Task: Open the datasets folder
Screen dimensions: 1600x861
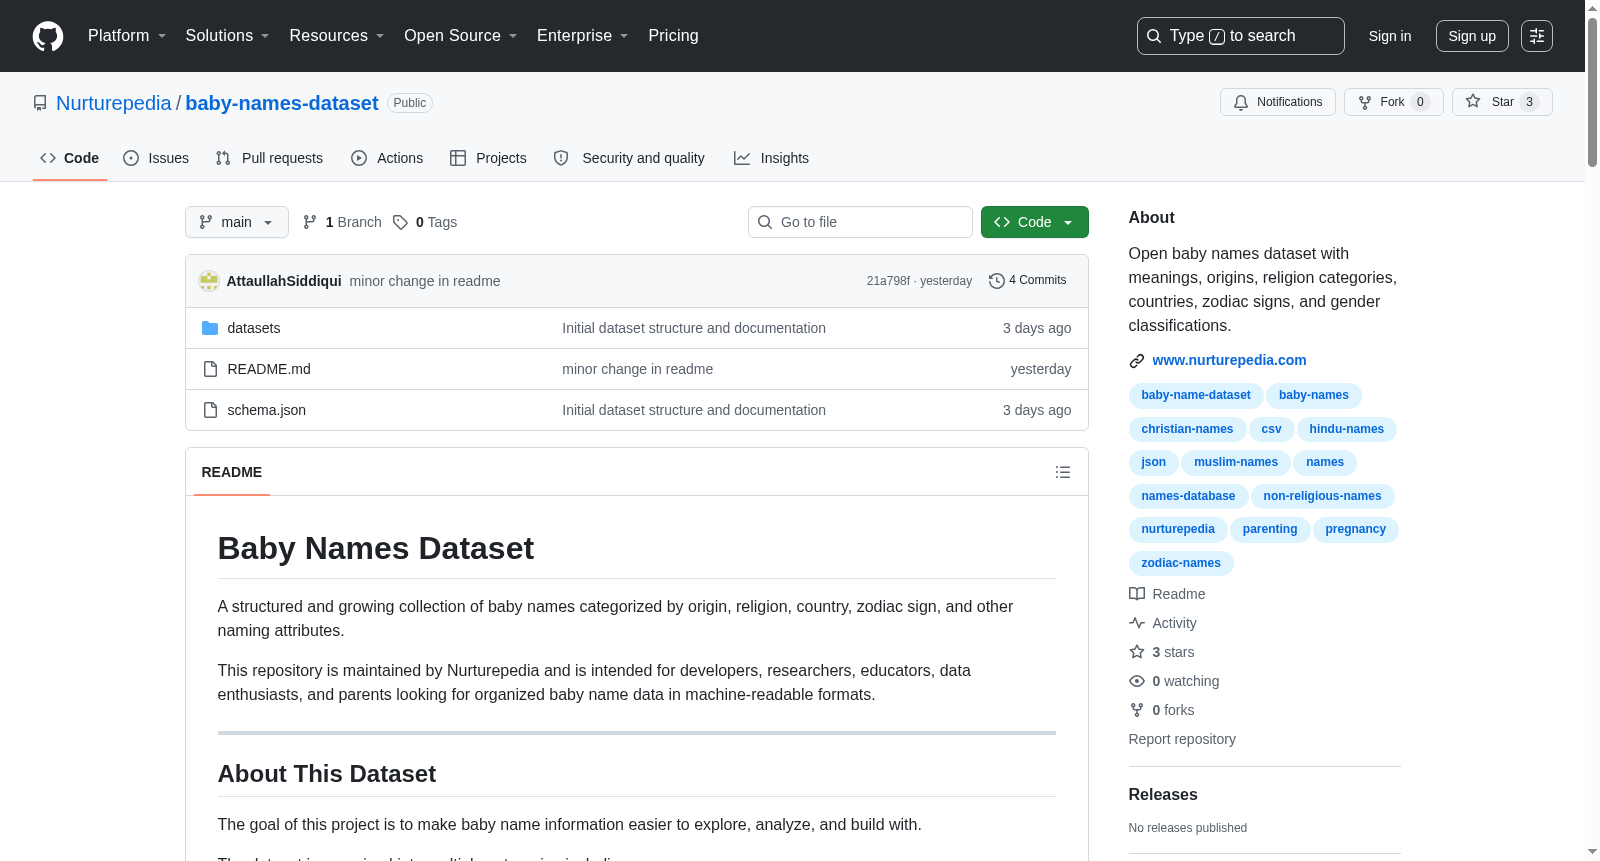Action: coord(254,328)
